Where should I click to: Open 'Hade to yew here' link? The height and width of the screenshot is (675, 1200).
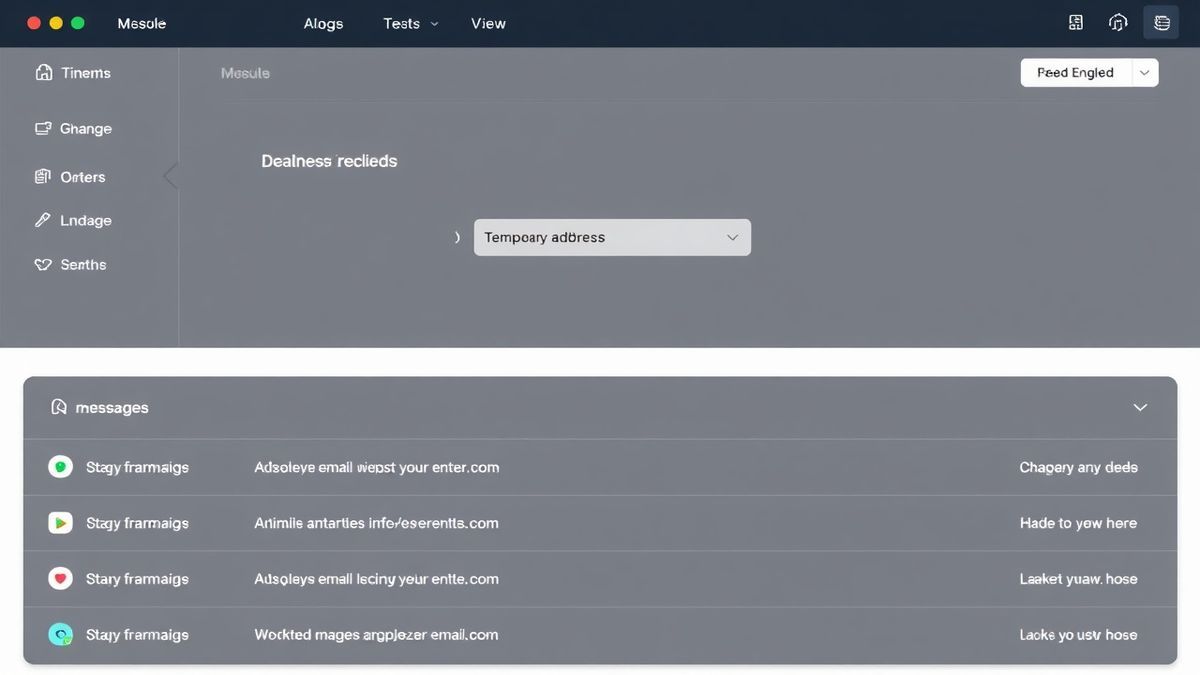pos(1078,523)
